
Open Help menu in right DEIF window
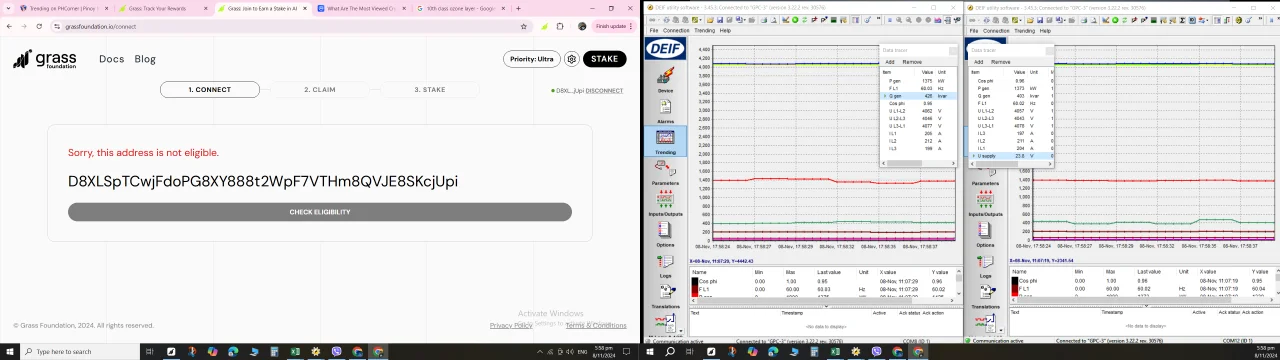coord(1045,31)
